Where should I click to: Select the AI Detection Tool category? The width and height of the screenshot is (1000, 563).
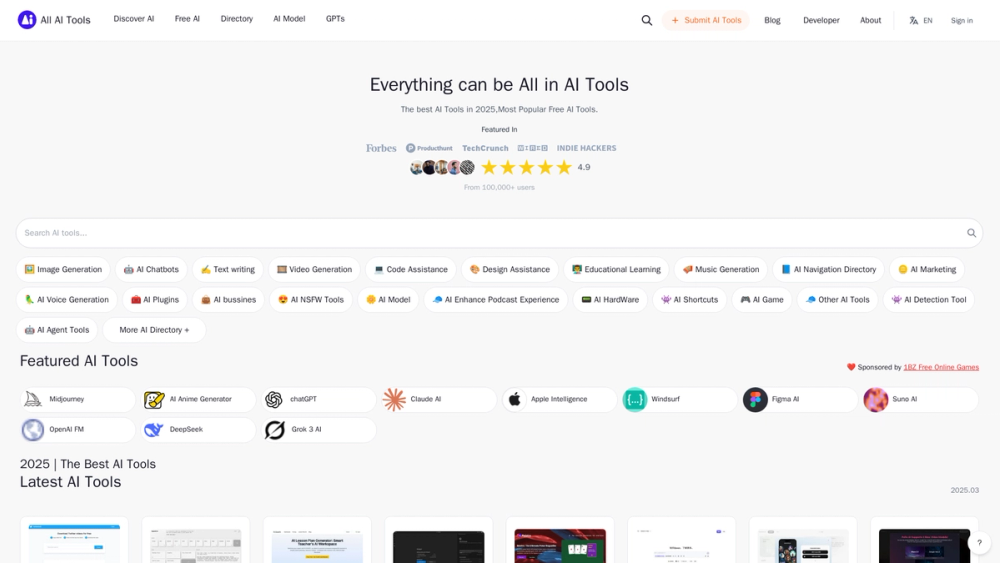pos(929,300)
